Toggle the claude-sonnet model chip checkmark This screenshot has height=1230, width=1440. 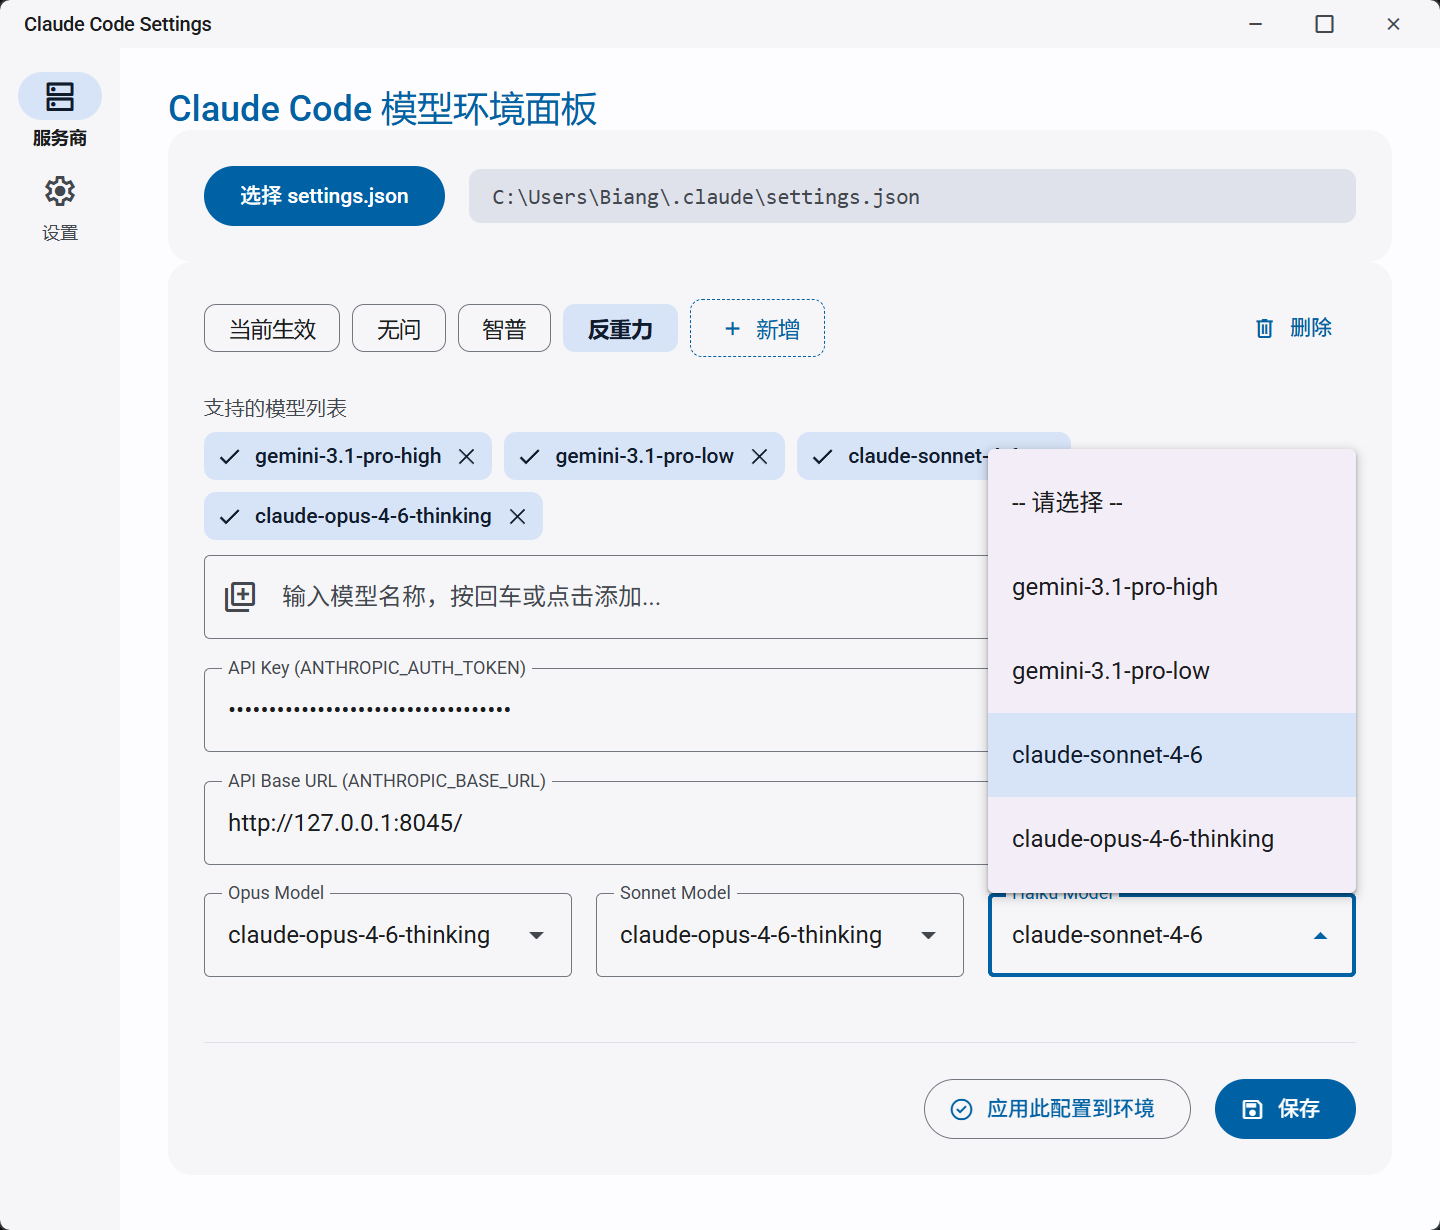click(823, 456)
